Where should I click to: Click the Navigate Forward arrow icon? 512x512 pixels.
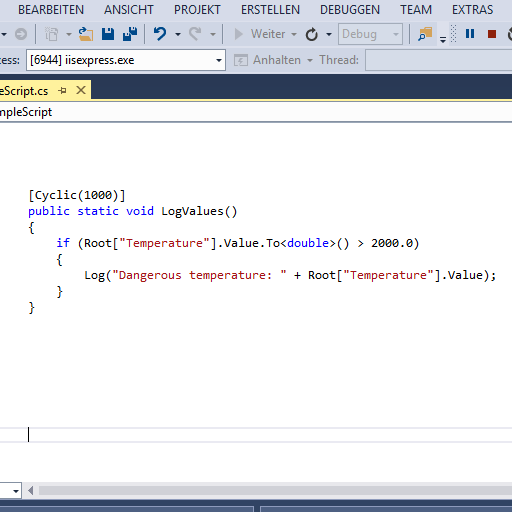[21, 34]
